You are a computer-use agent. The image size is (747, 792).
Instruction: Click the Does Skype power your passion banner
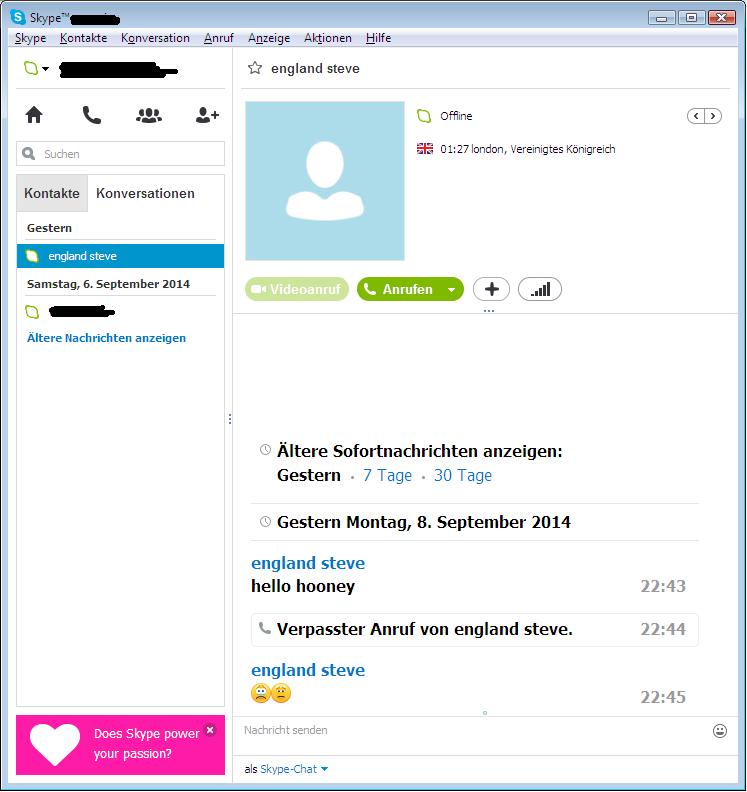[x=120, y=745]
